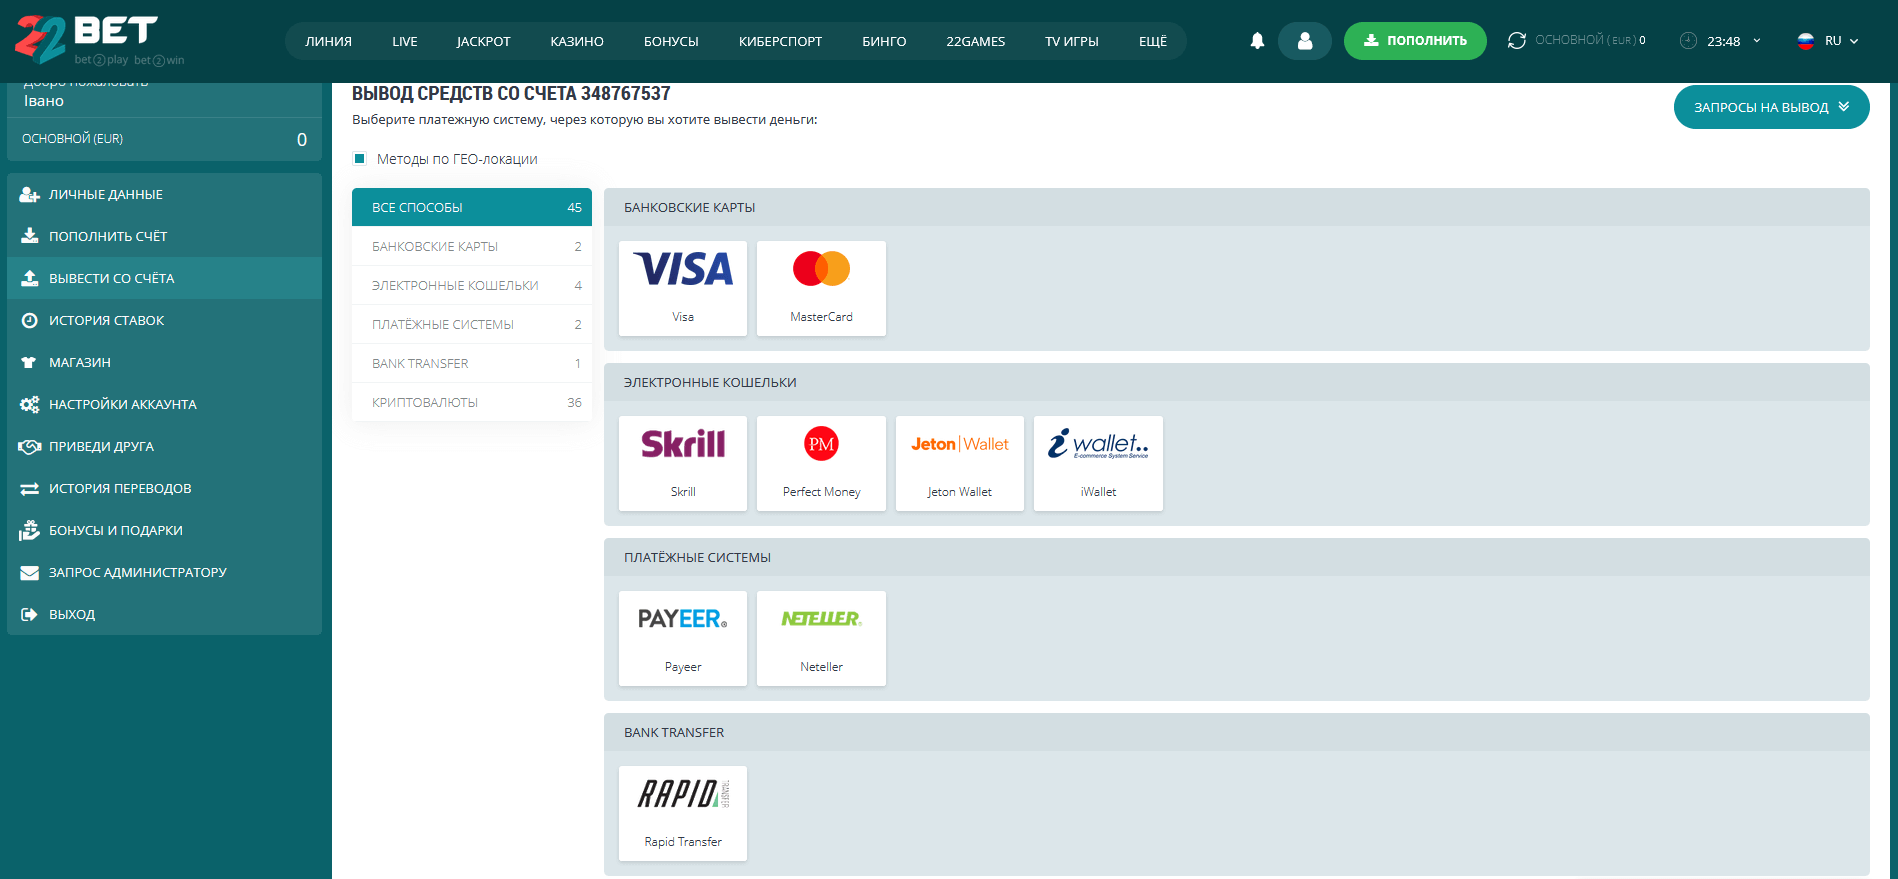Filter by Банковские карты
This screenshot has height=879, width=1898.
(472, 246)
